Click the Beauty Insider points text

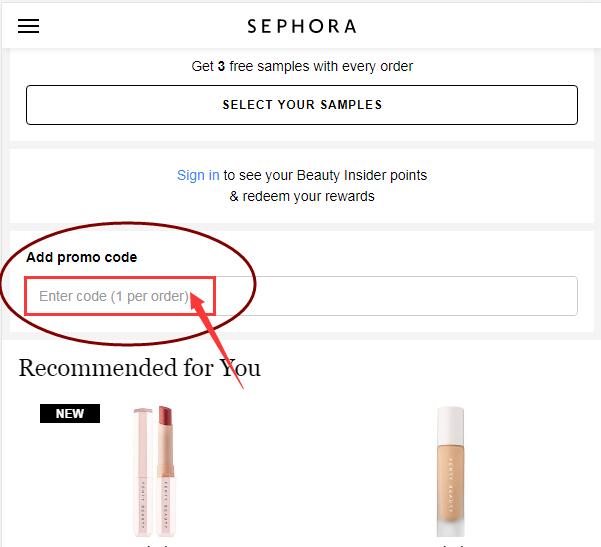(x=361, y=175)
